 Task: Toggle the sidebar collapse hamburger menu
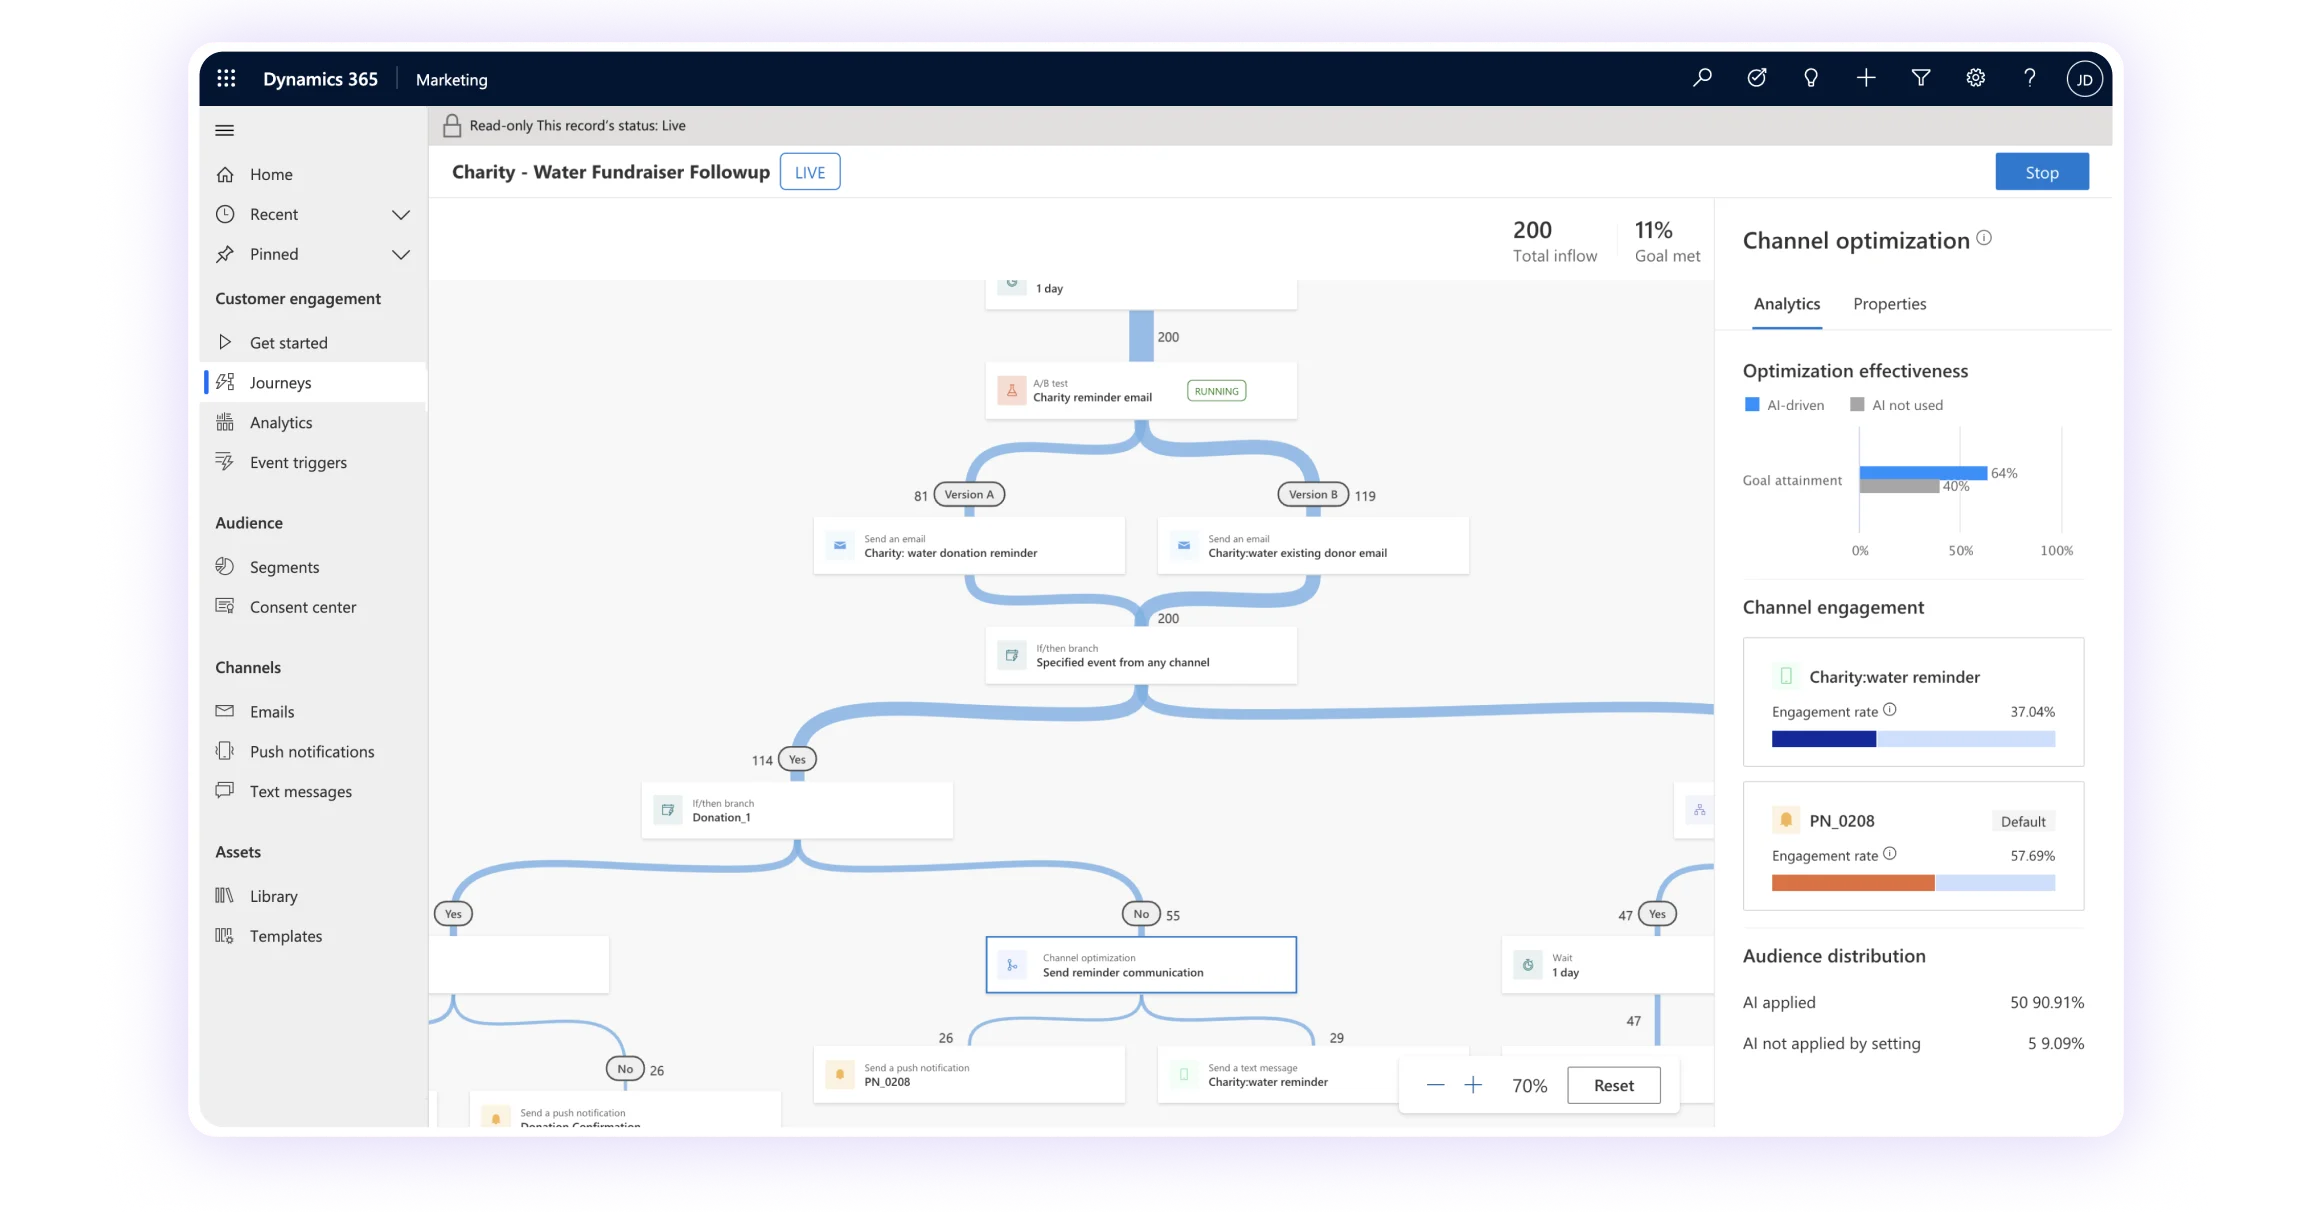pyautogui.click(x=224, y=130)
